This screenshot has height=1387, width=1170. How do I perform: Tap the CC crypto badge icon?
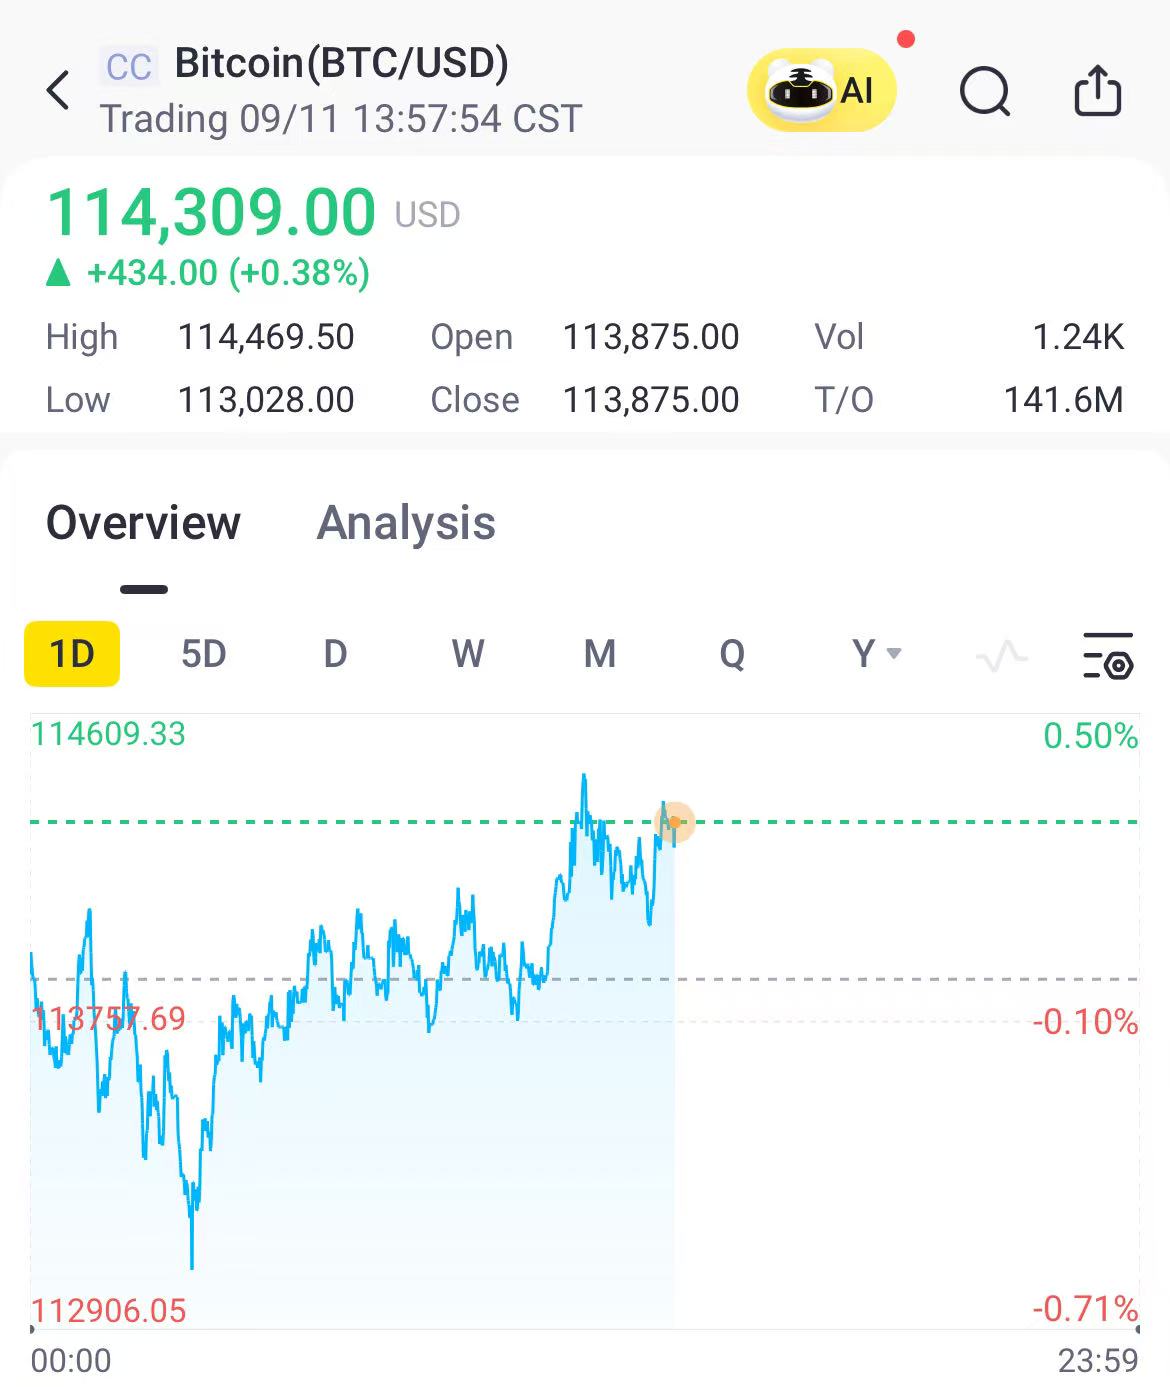[129, 67]
